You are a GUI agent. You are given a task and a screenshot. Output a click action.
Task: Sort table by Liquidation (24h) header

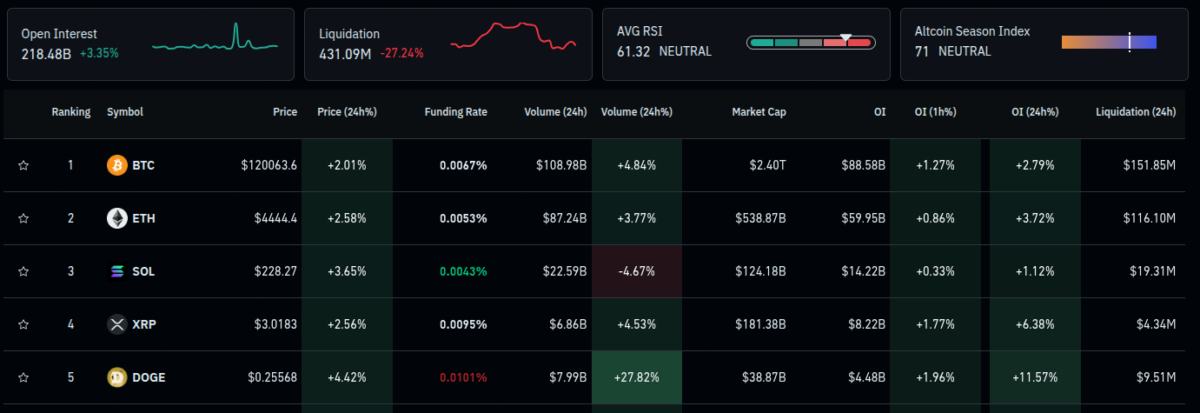tap(1135, 112)
